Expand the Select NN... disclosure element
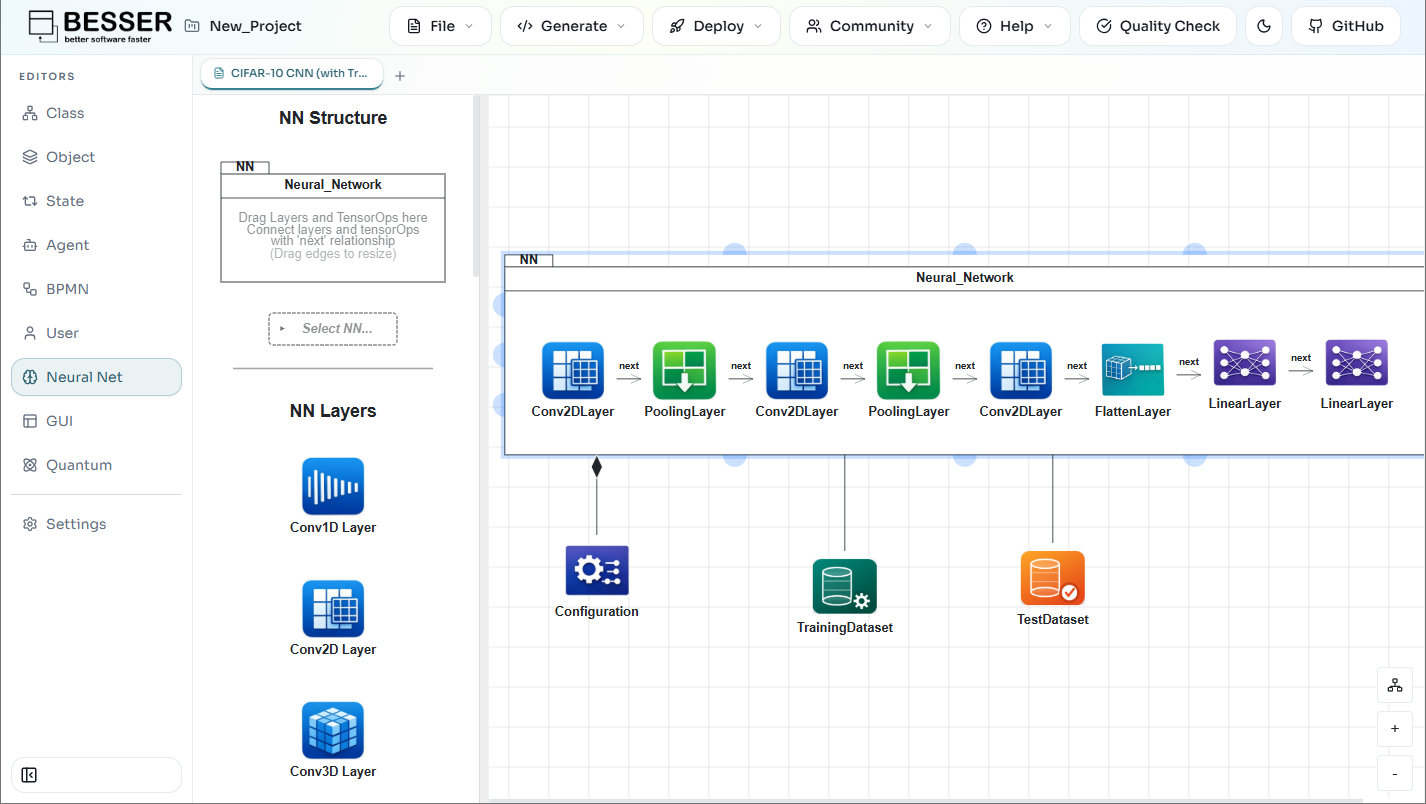 click(333, 329)
